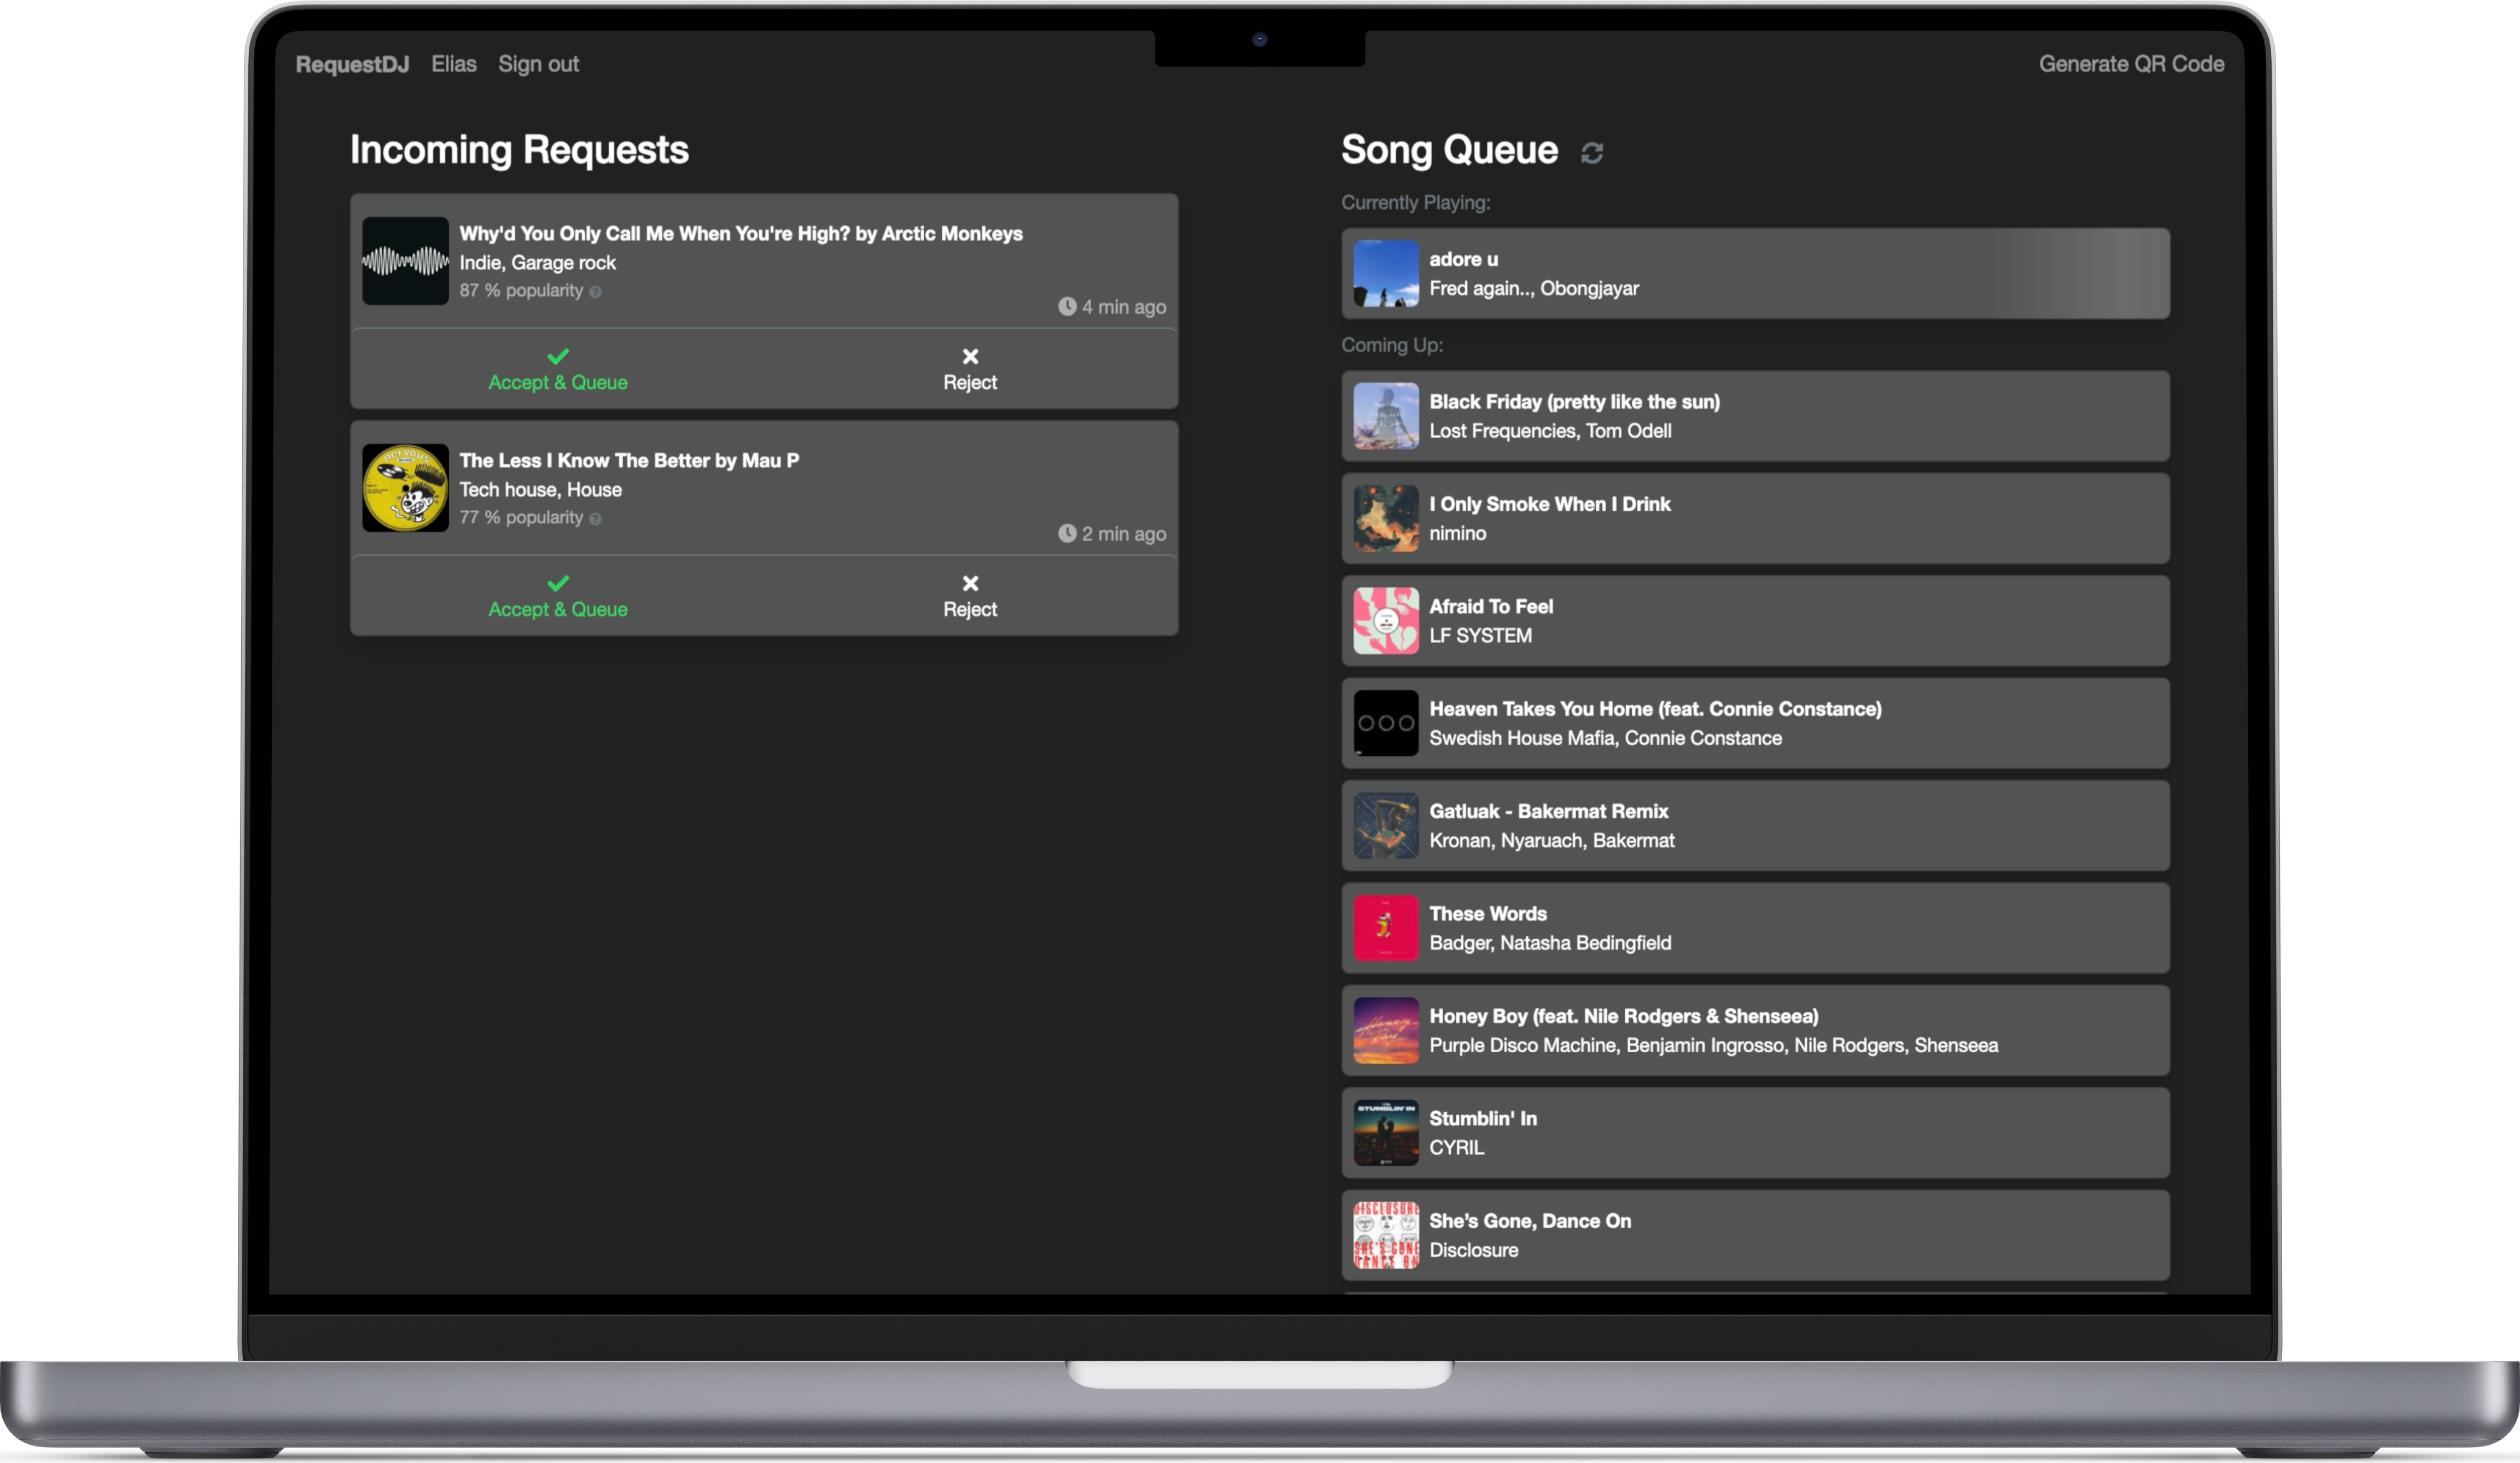Click the Afraid To Feel cover art
Screen dimensions: 2520x1463
click(x=1386, y=621)
